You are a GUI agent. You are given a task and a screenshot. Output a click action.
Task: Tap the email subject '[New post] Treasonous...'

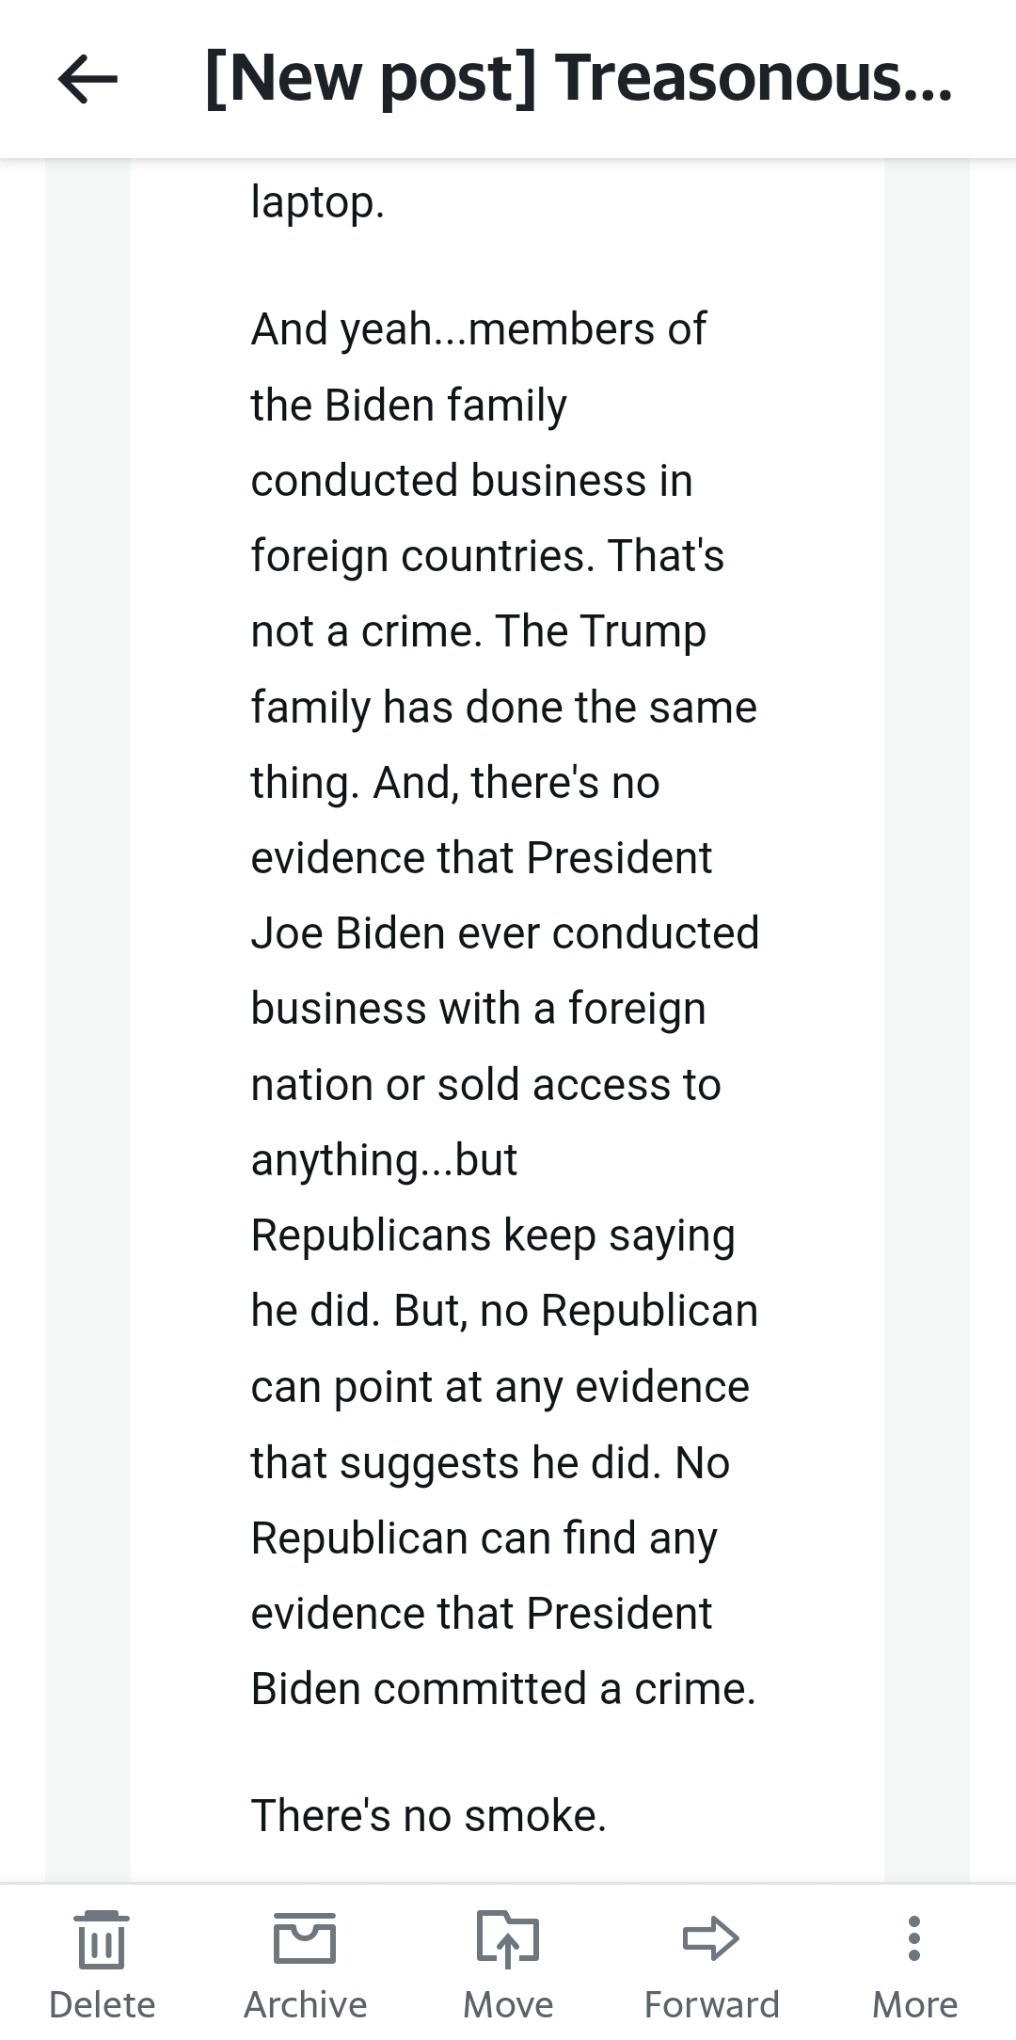(578, 79)
